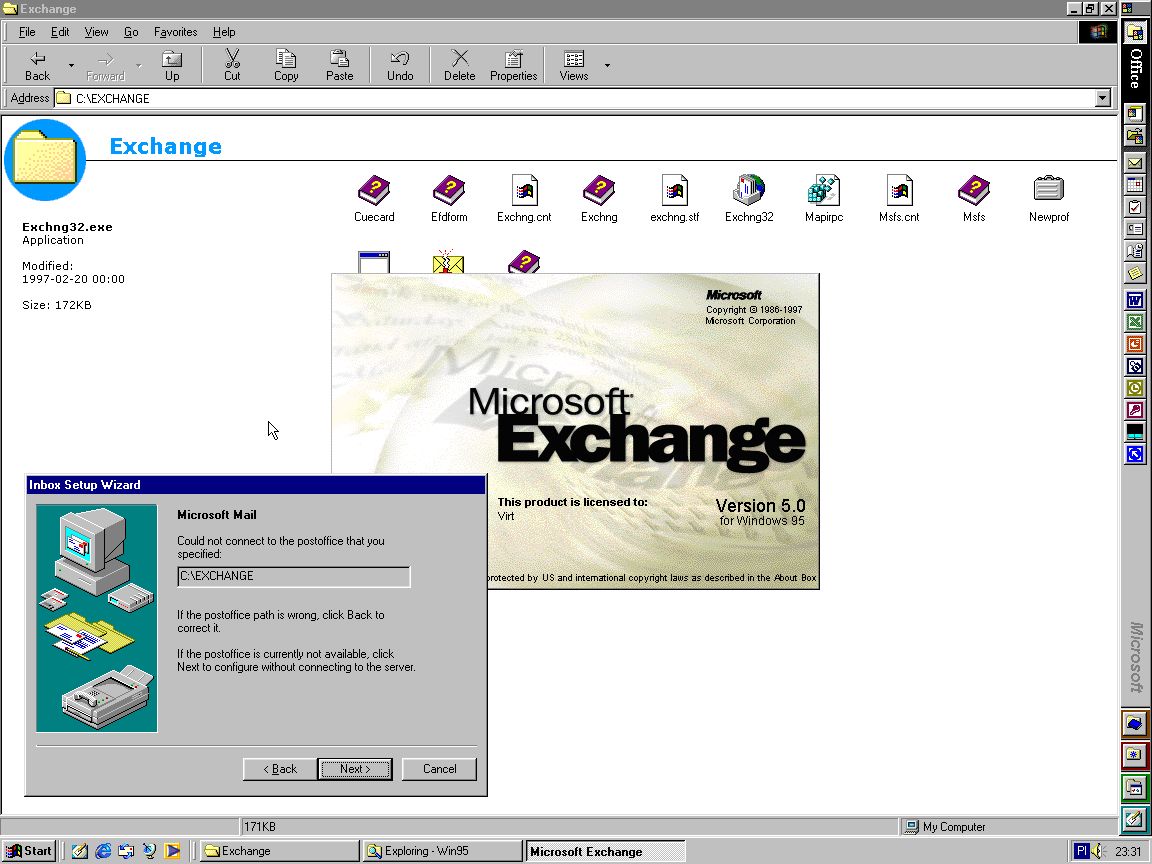Click View Channels satellite icon in Quick Launch
1152x864 pixels.
(x=149, y=851)
